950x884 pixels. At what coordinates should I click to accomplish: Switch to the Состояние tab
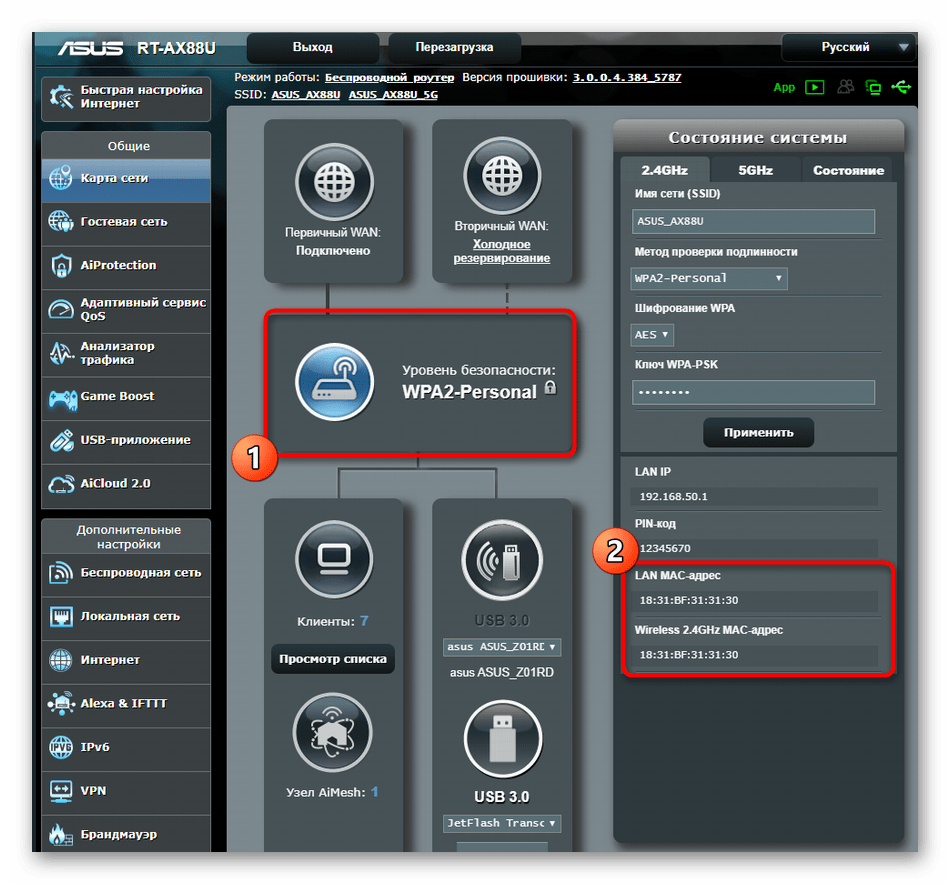coord(848,170)
